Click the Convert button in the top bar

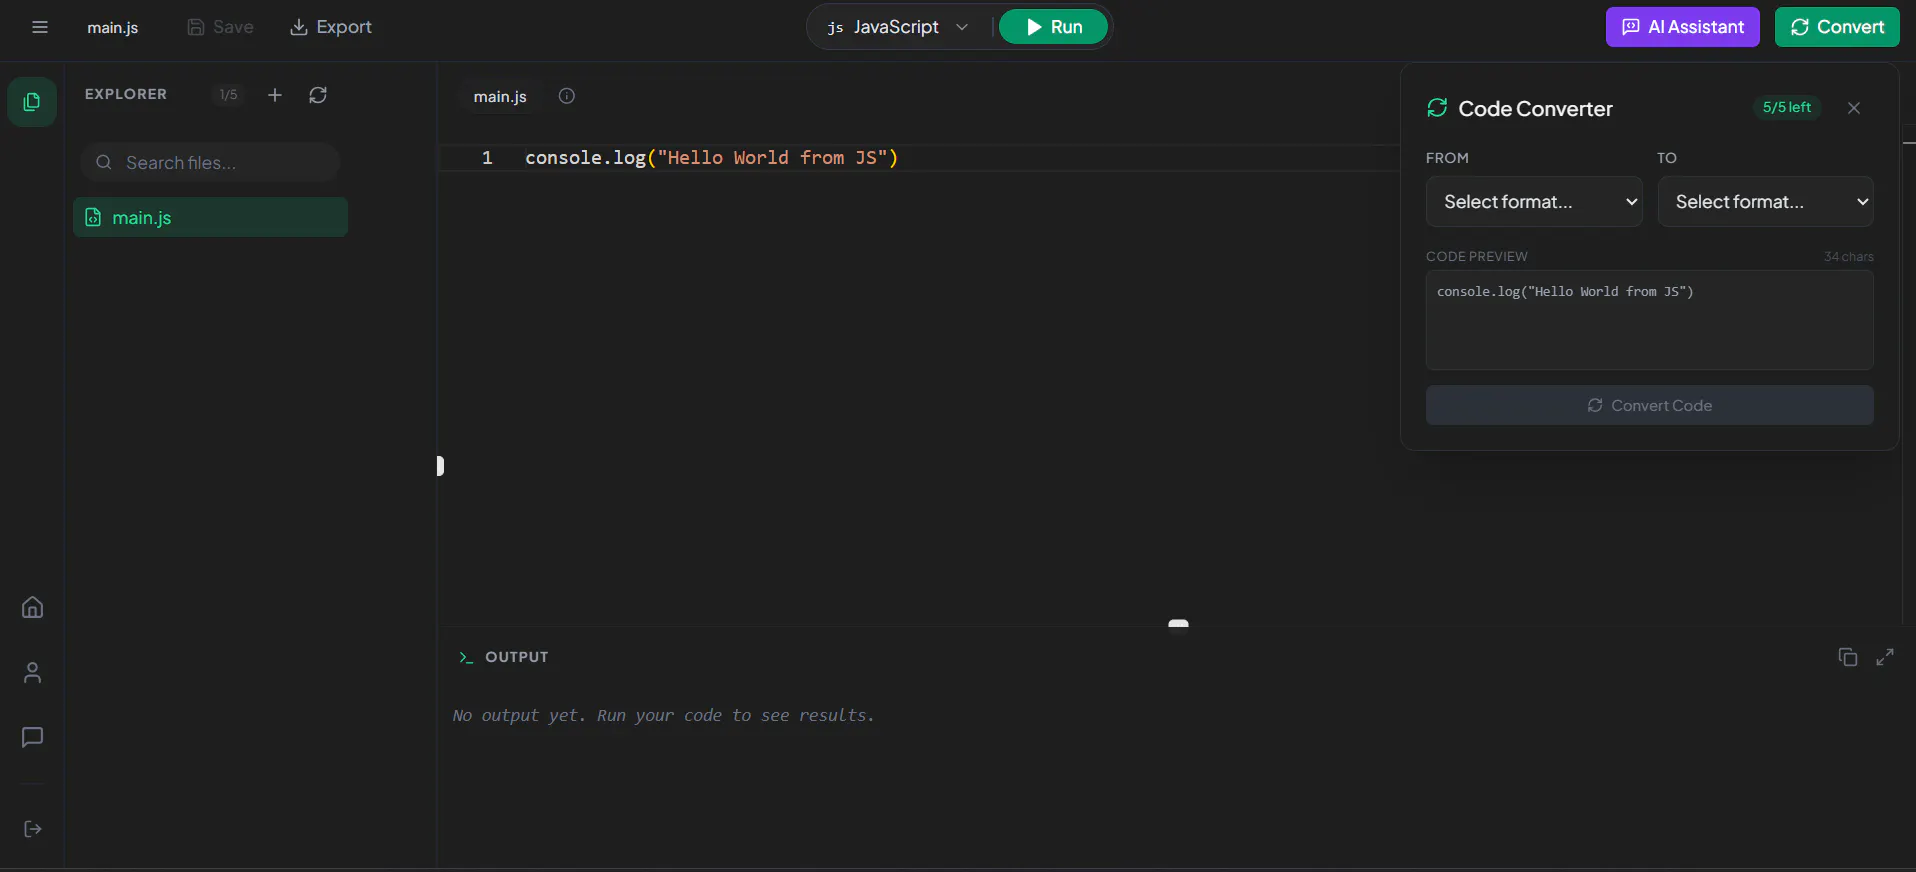pyautogui.click(x=1837, y=27)
